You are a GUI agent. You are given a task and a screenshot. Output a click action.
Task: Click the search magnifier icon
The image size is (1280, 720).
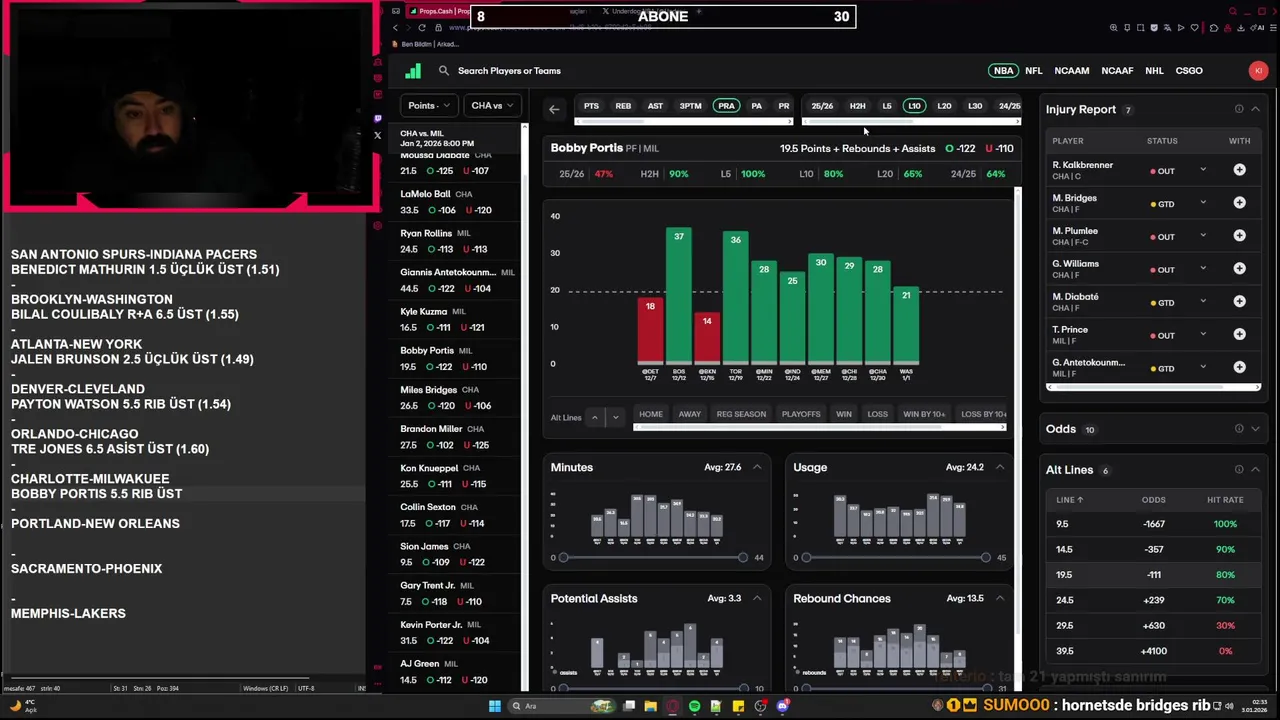click(444, 71)
